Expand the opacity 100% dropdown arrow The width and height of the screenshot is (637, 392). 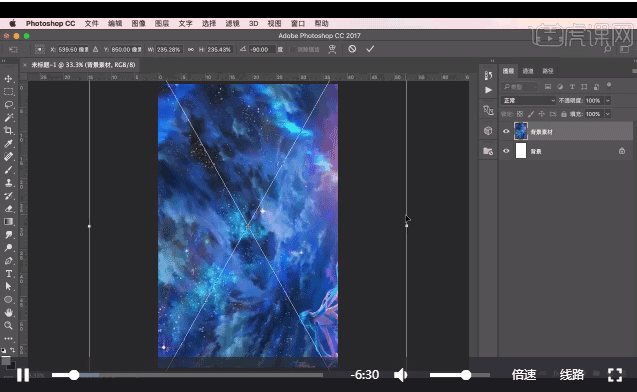608,100
